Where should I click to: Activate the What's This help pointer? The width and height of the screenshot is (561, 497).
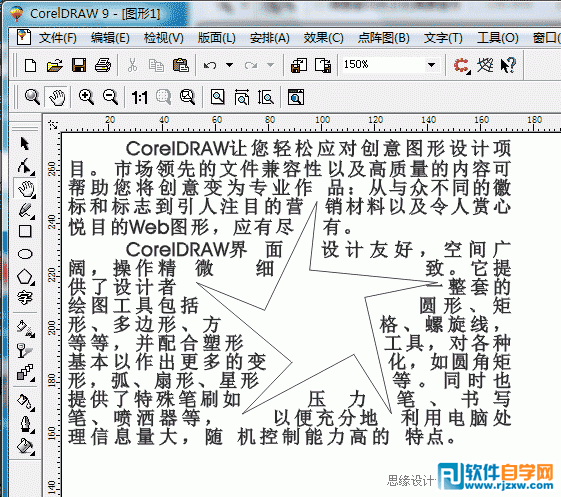(508, 65)
